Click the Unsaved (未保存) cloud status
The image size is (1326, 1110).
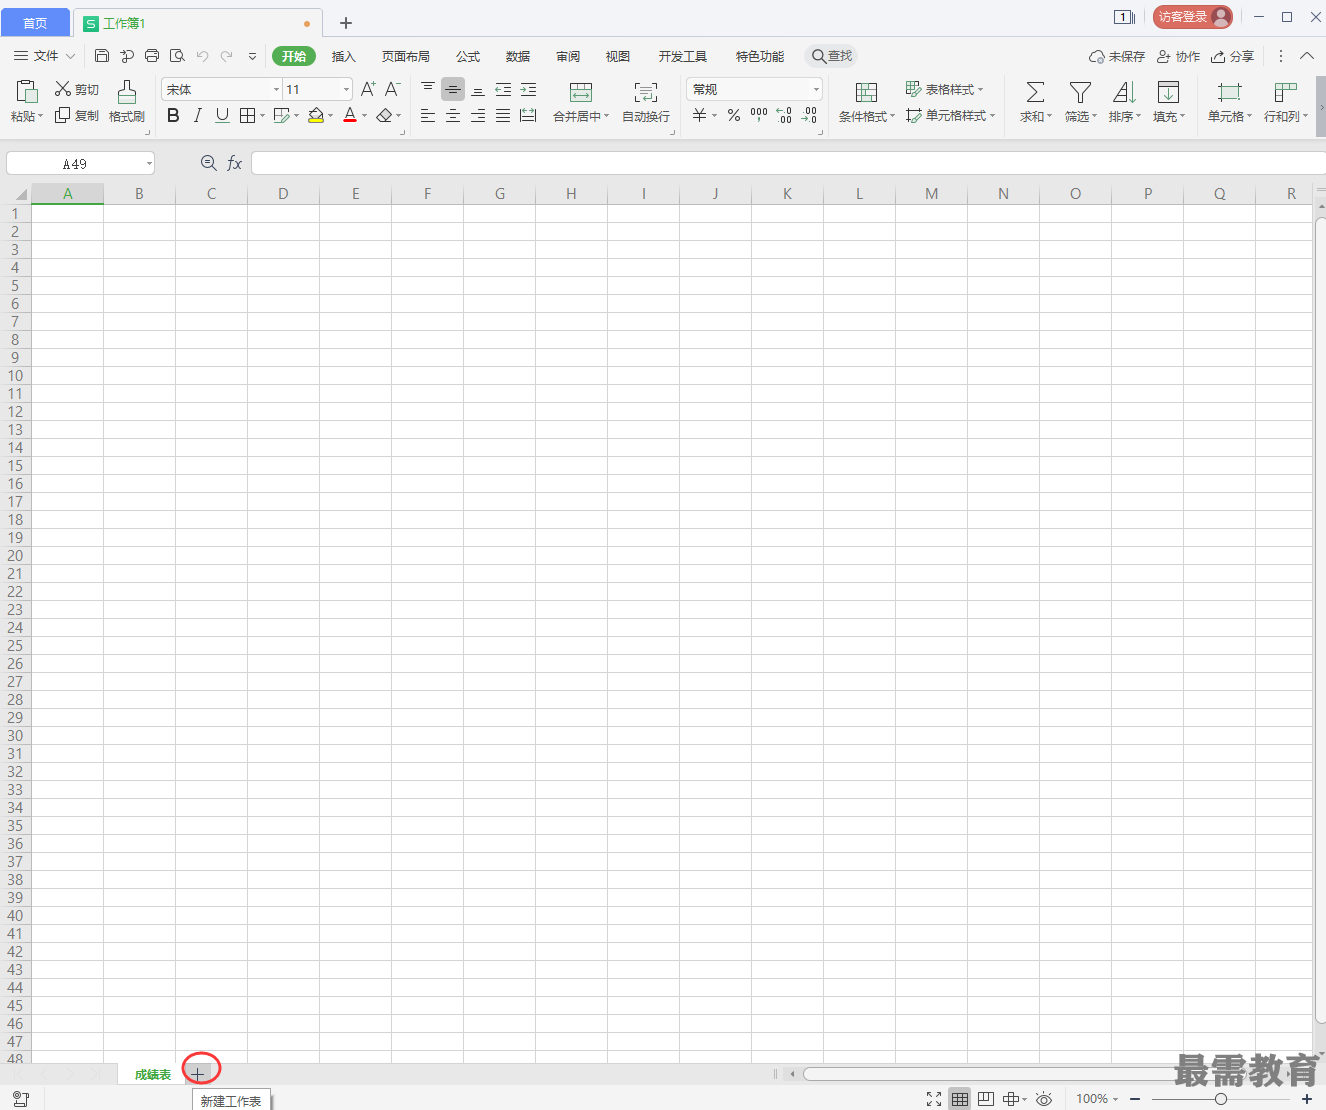(1117, 56)
